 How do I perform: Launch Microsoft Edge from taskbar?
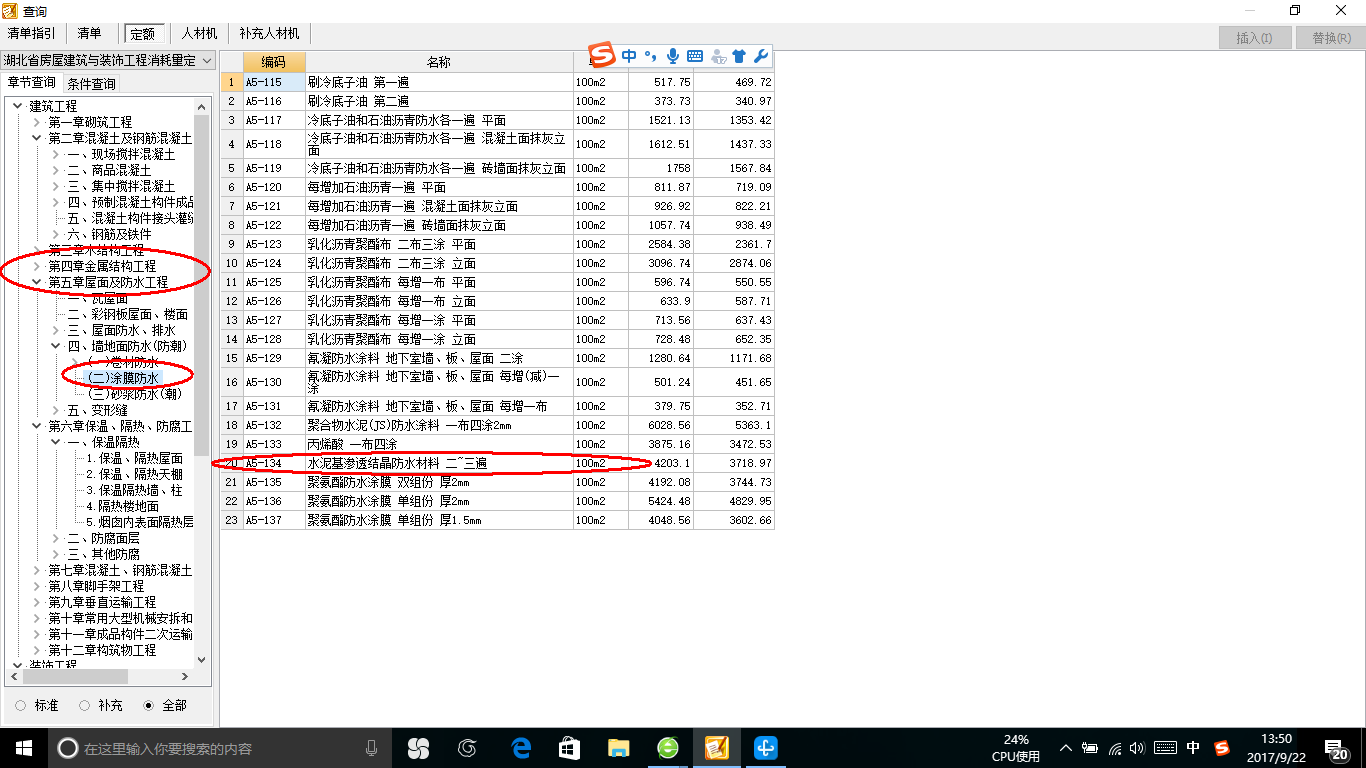click(x=520, y=748)
